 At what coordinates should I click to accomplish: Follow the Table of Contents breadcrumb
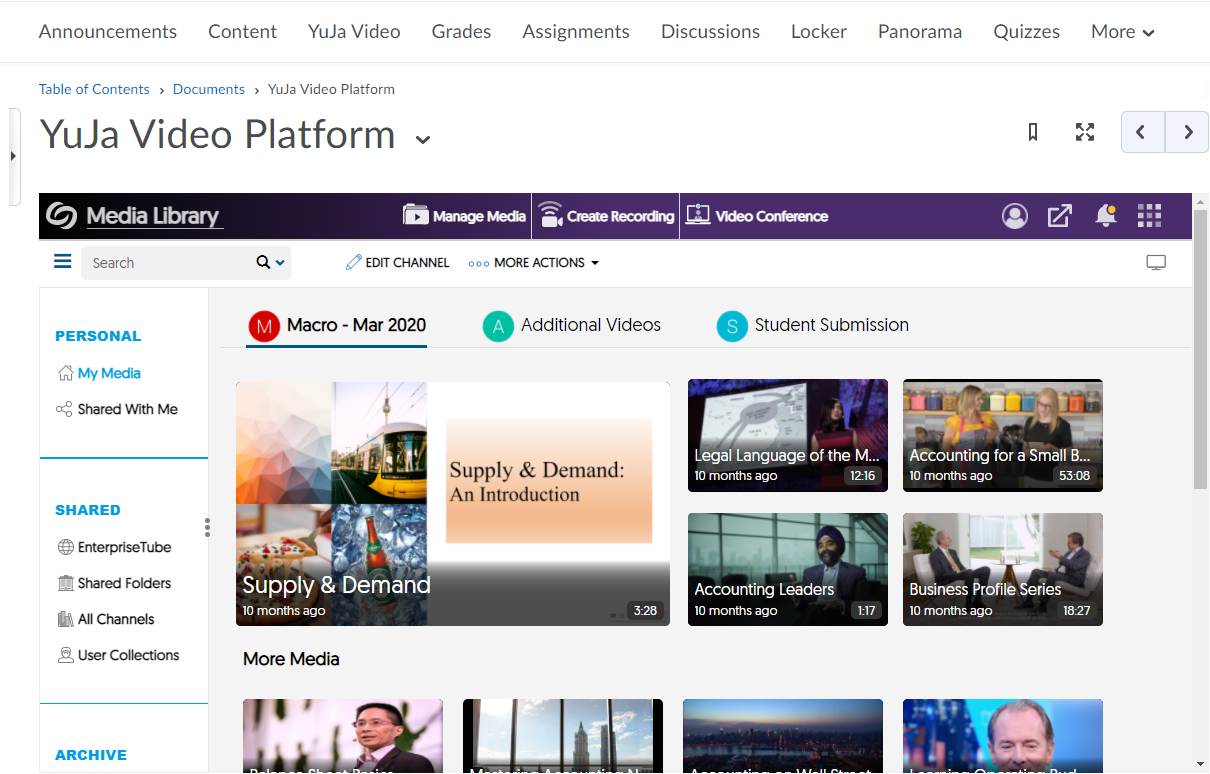(x=94, y=89)
